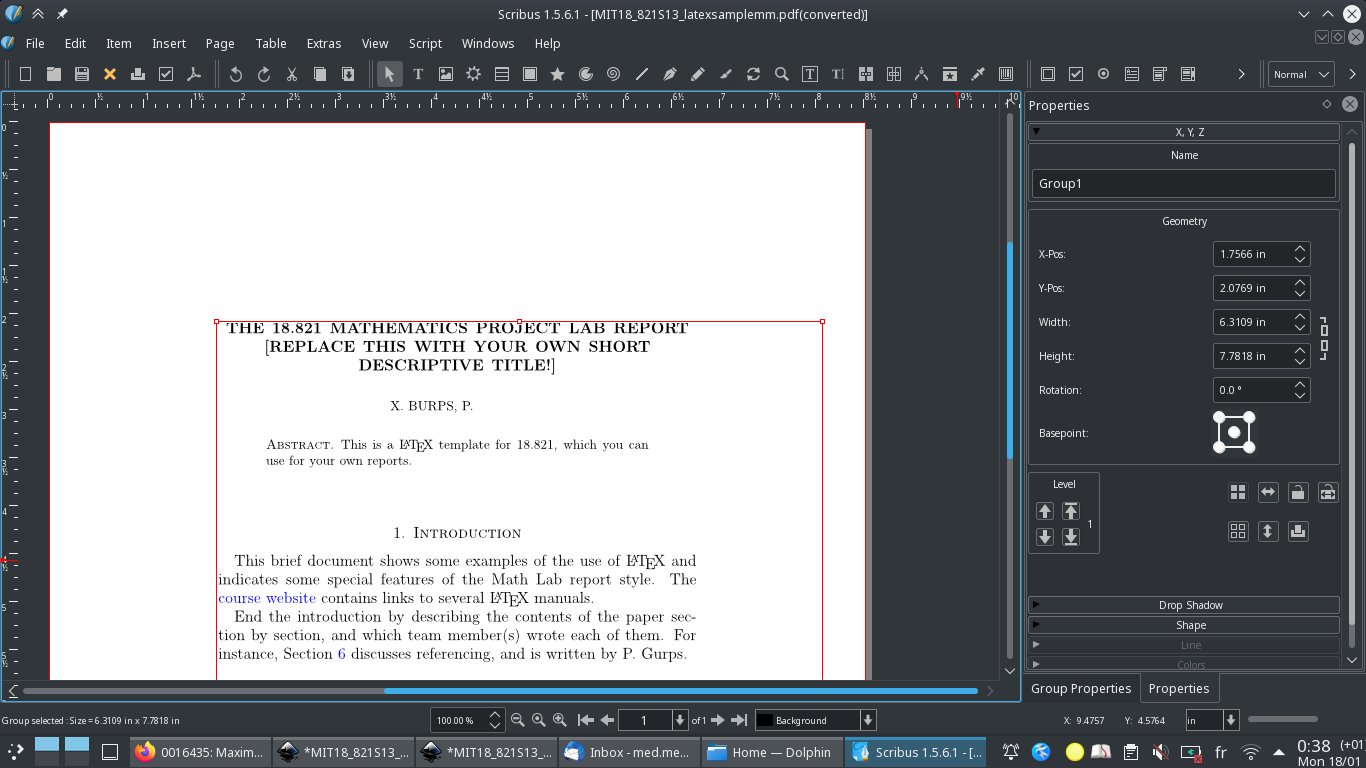
Task: Open the Normal preview quality dropdown
Action: pyautogui.click(x=1301, y=74)
